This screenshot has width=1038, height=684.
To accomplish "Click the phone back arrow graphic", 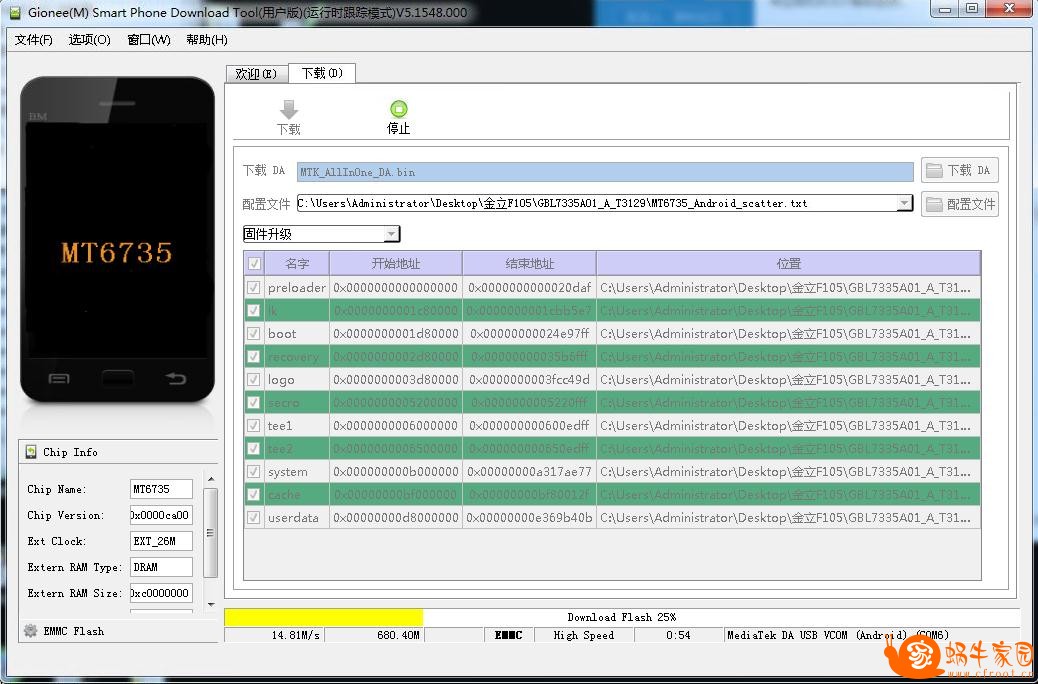I will coord(176,378).
